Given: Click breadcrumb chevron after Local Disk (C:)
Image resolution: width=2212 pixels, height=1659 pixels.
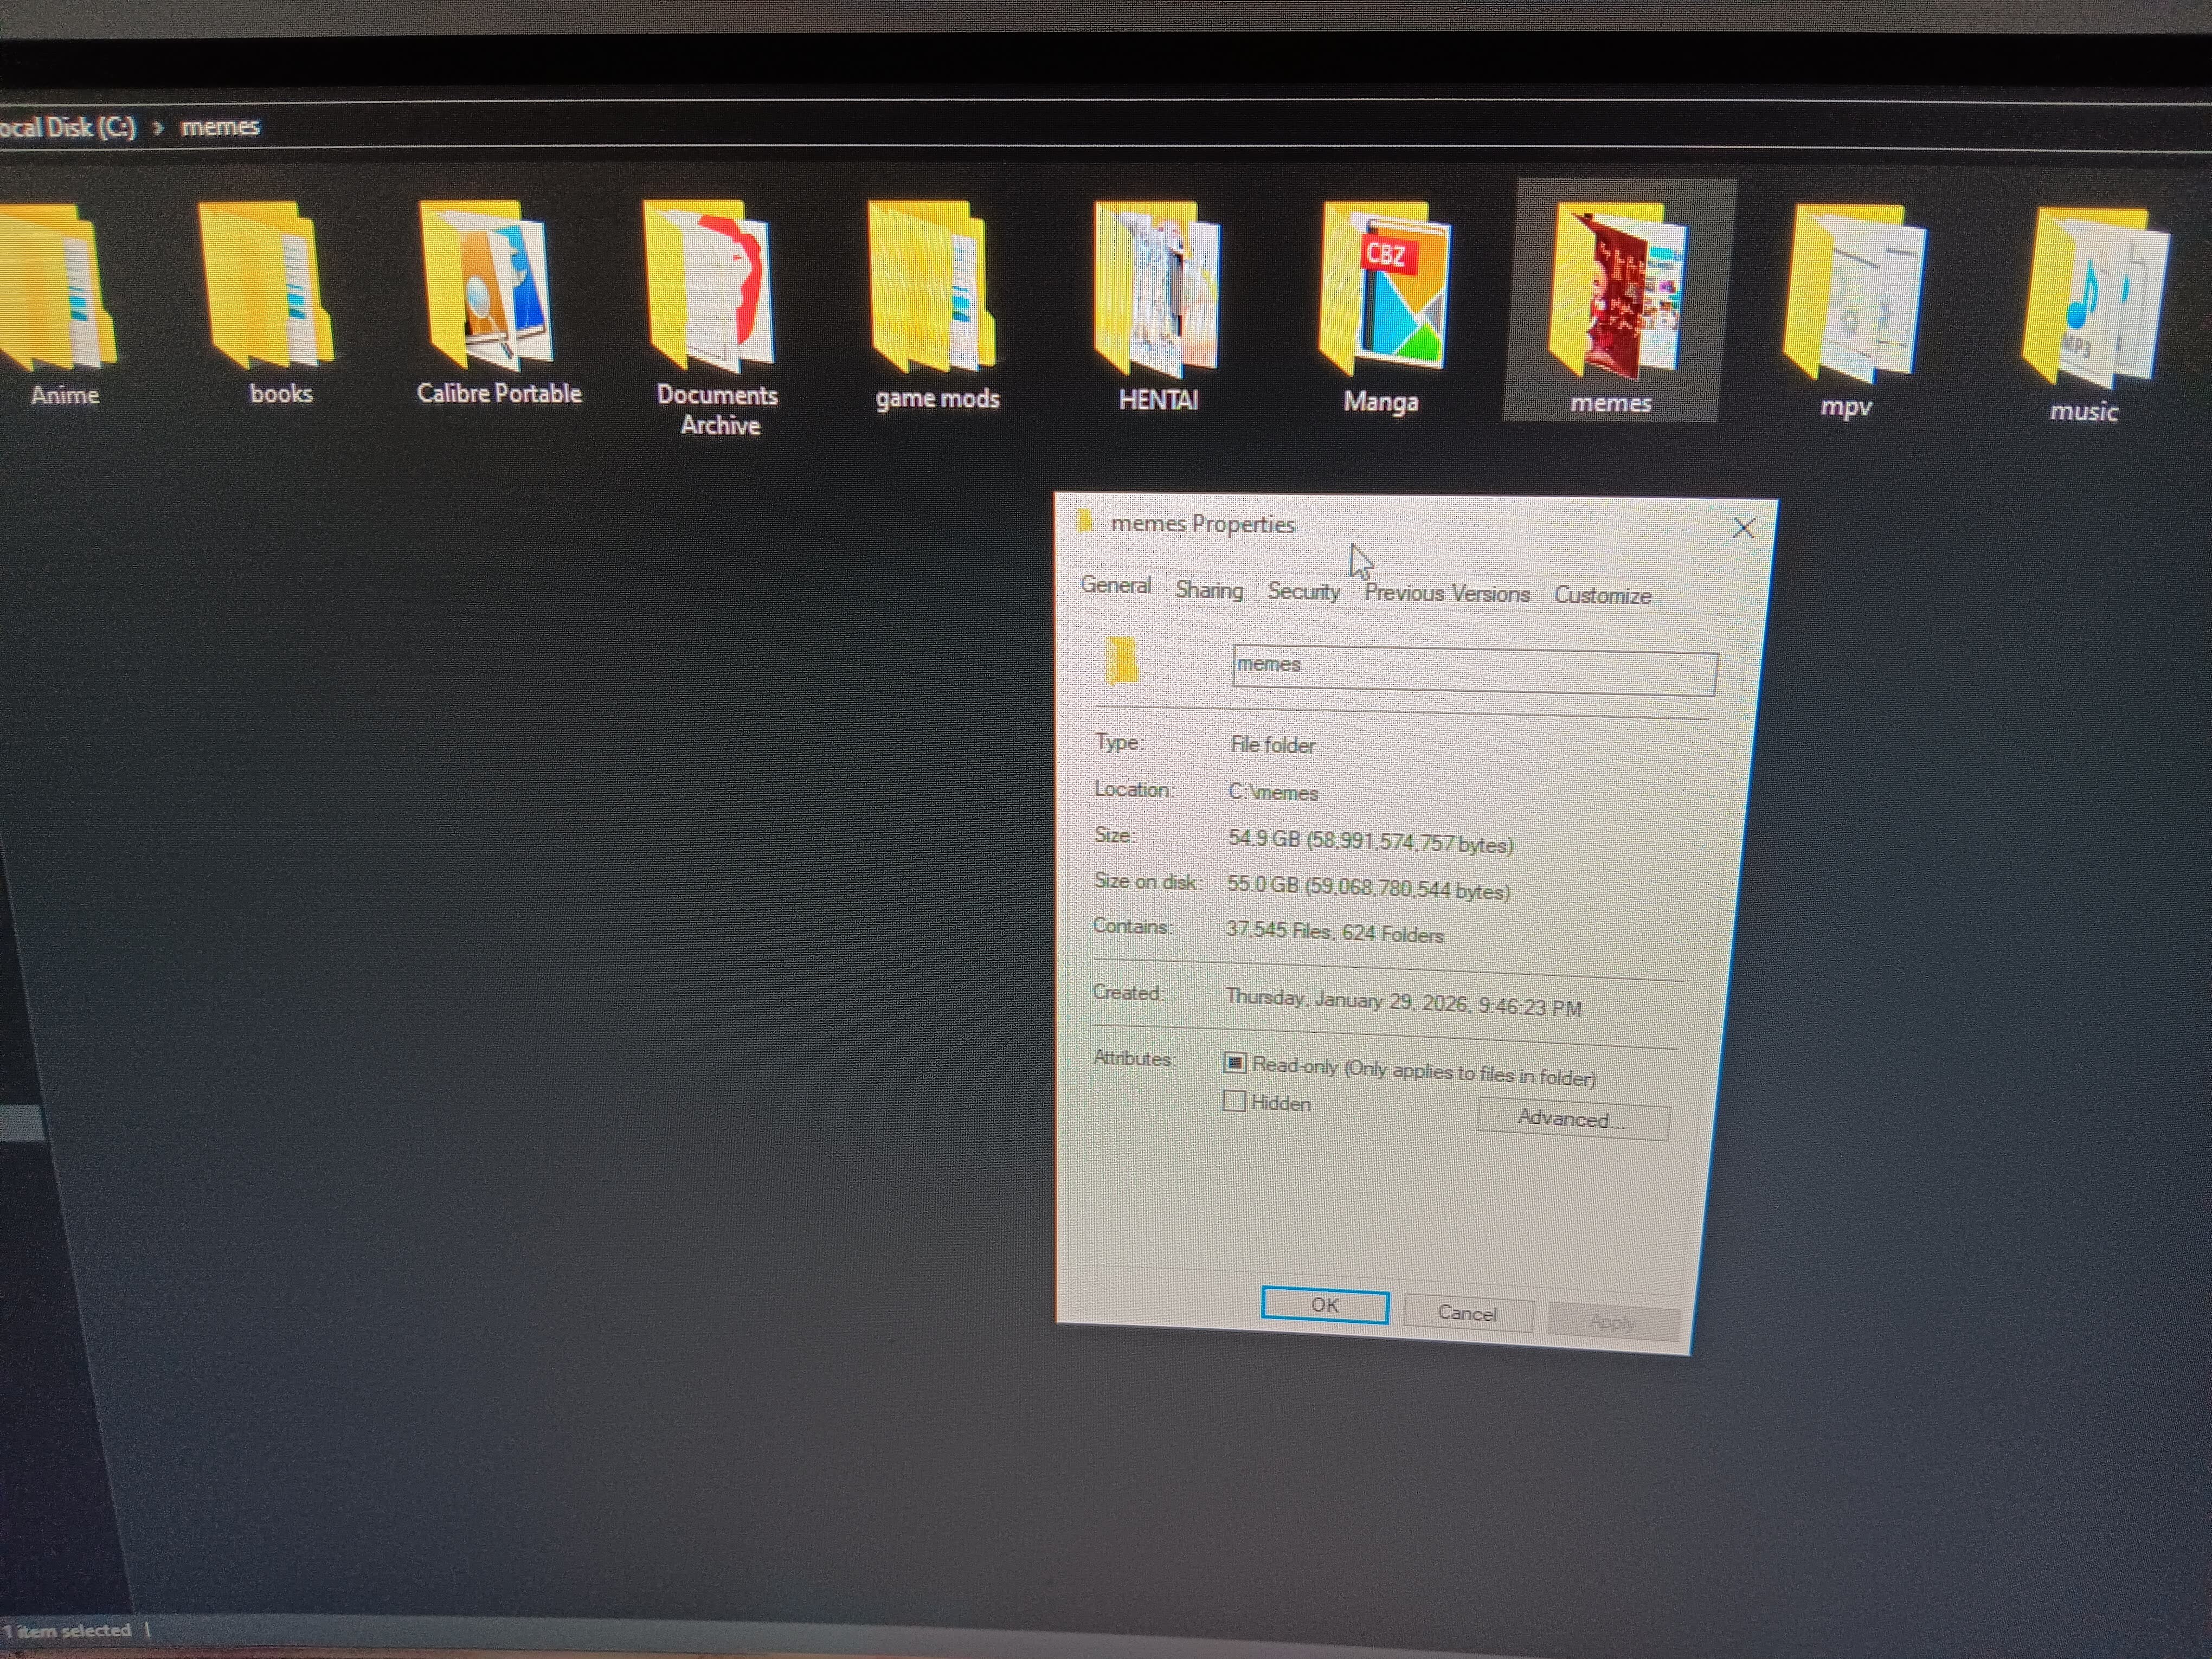Looking at the screenshot, I should point(158,128).
